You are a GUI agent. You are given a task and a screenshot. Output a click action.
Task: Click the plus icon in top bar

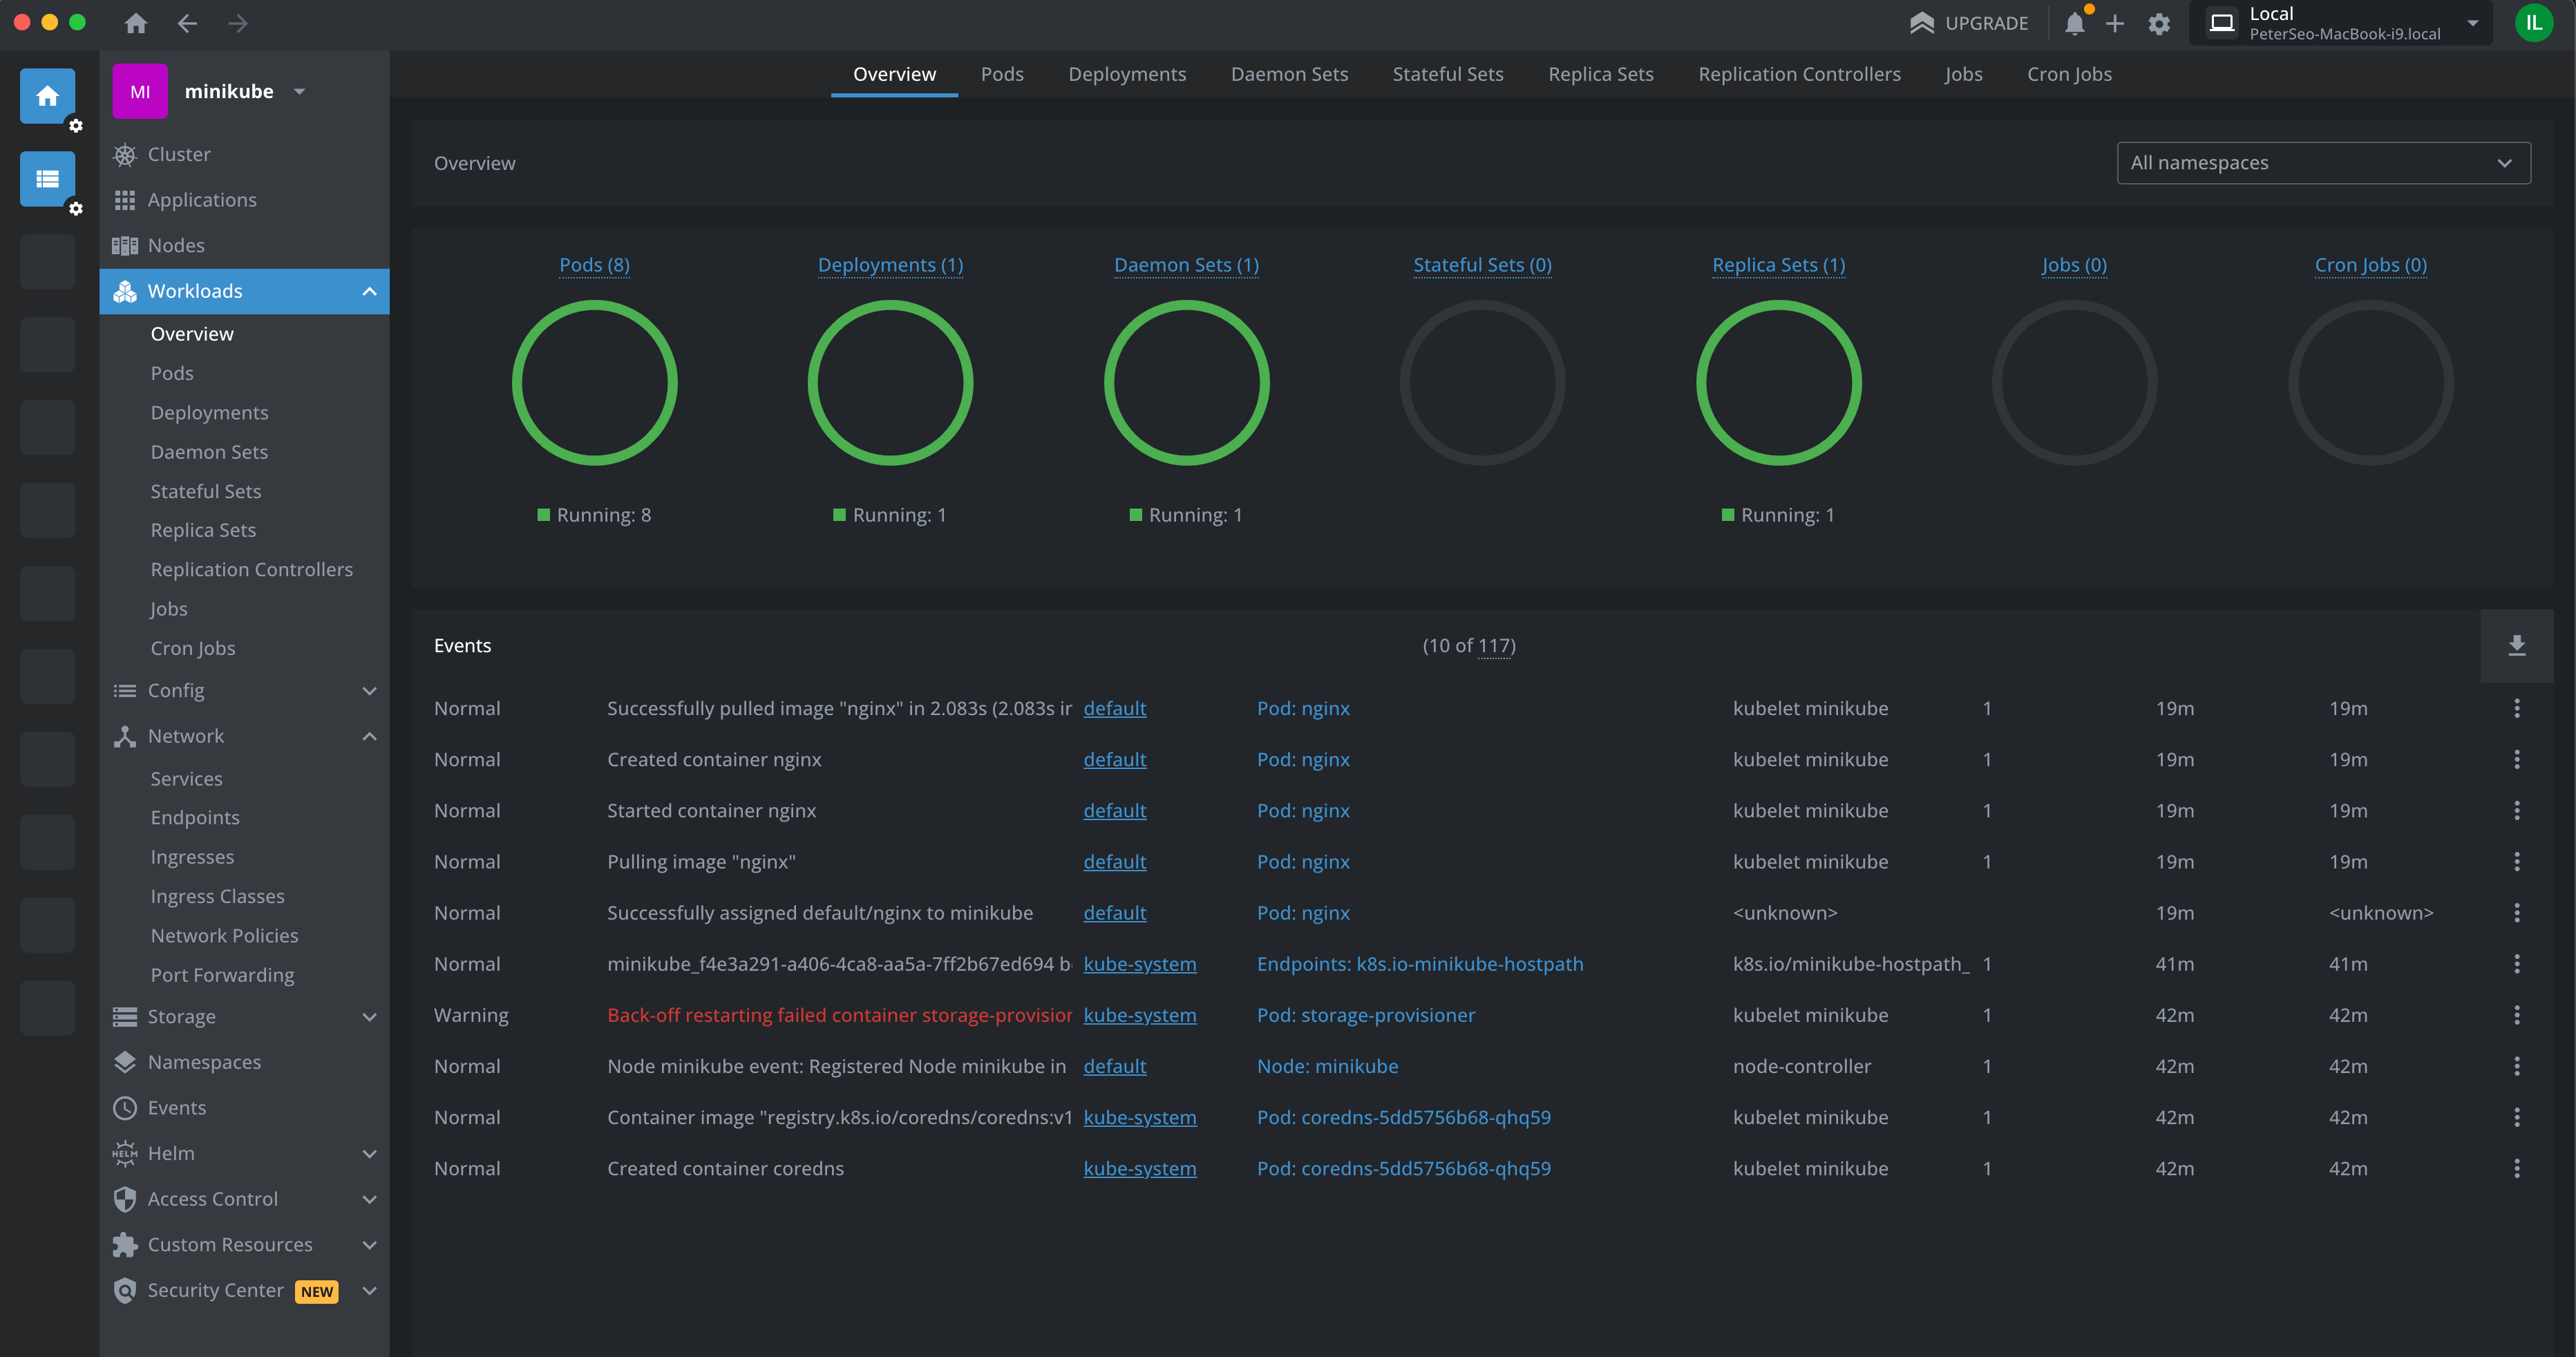pyautogui.click(x=2115, y=24)
